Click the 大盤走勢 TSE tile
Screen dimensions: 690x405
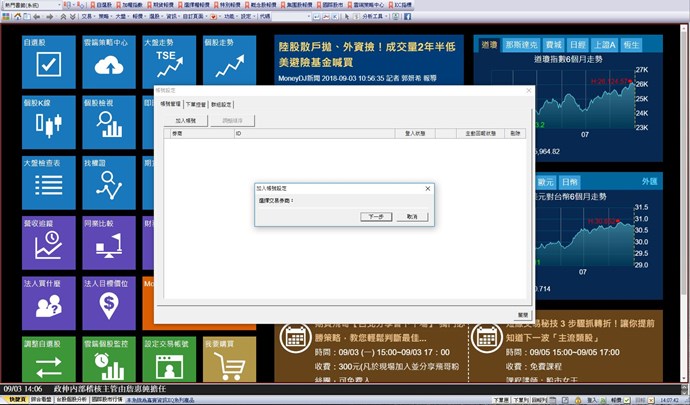pos(166,59)
